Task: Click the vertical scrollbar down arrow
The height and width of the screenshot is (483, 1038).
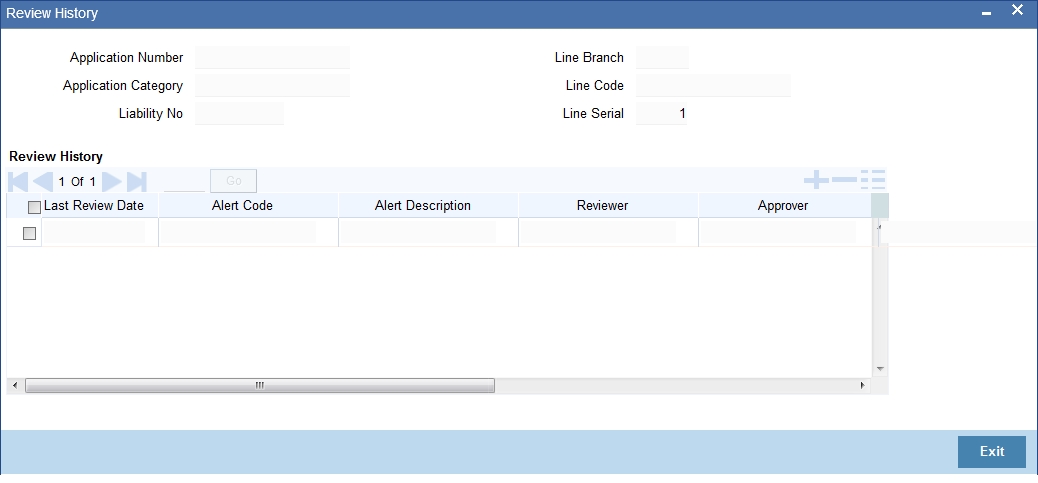Action: click(x=880, y=369)
